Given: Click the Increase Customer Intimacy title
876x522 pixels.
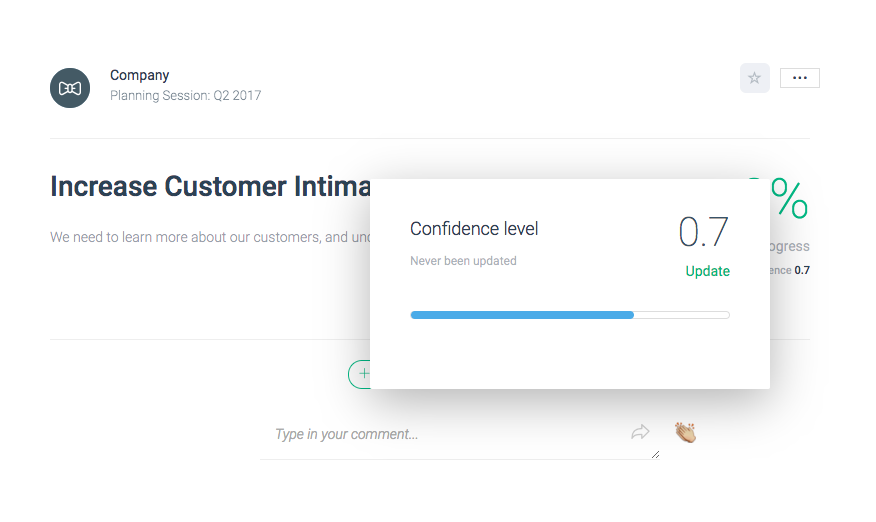Looking at the screenshot, I should coord(210,186).
